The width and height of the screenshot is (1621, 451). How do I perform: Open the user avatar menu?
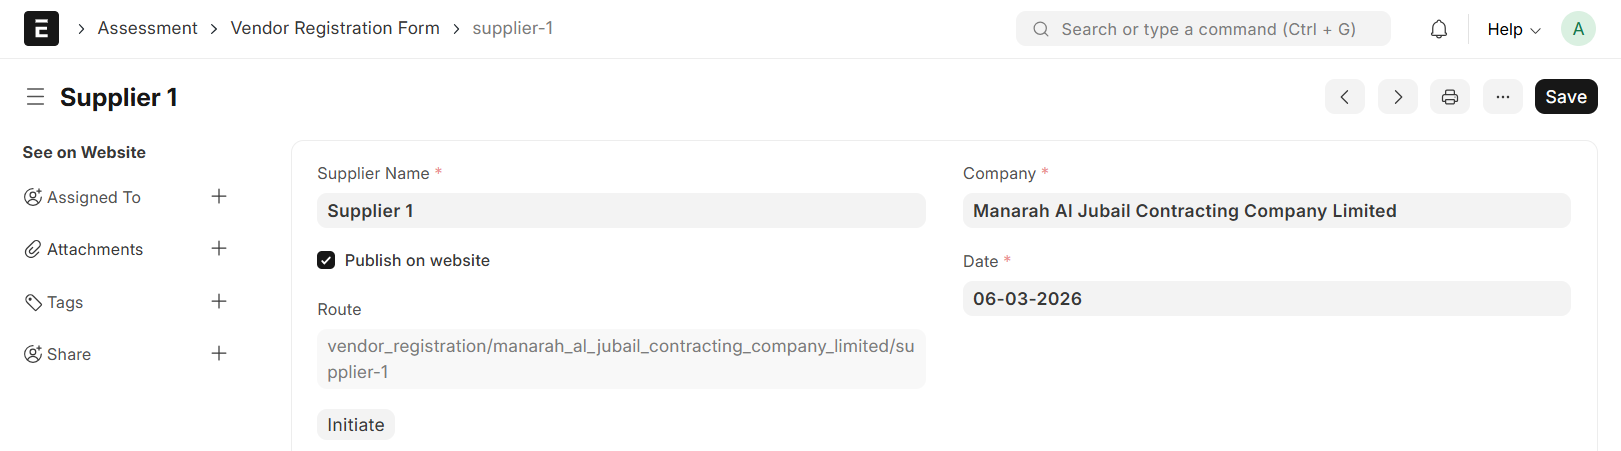[1578, 29]
